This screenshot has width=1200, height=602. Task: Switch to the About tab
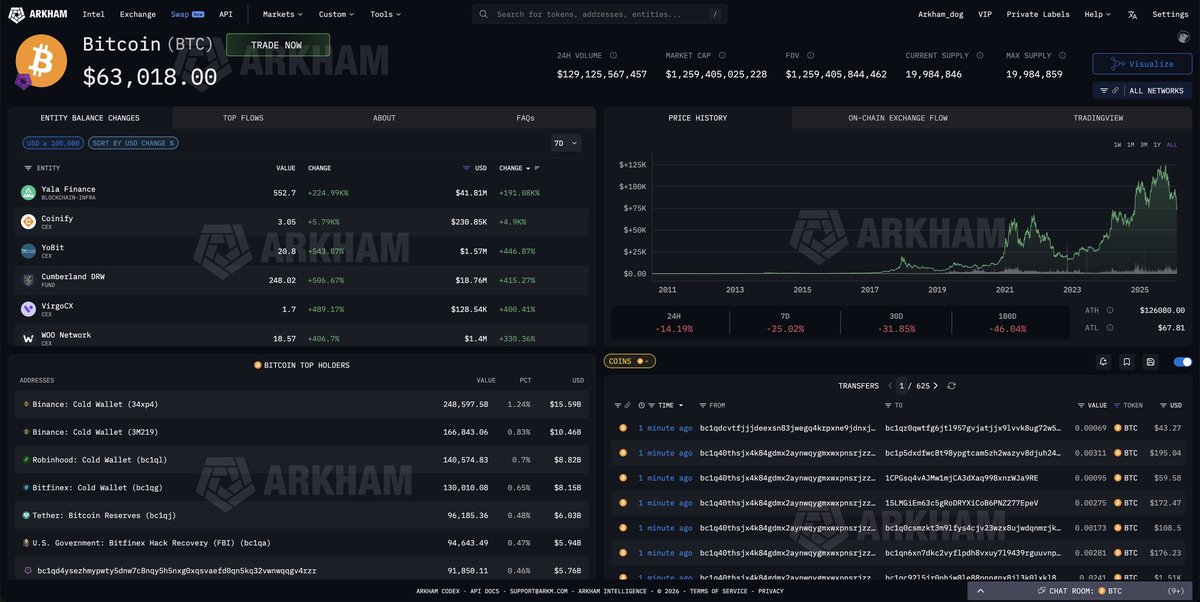[384, 118]
